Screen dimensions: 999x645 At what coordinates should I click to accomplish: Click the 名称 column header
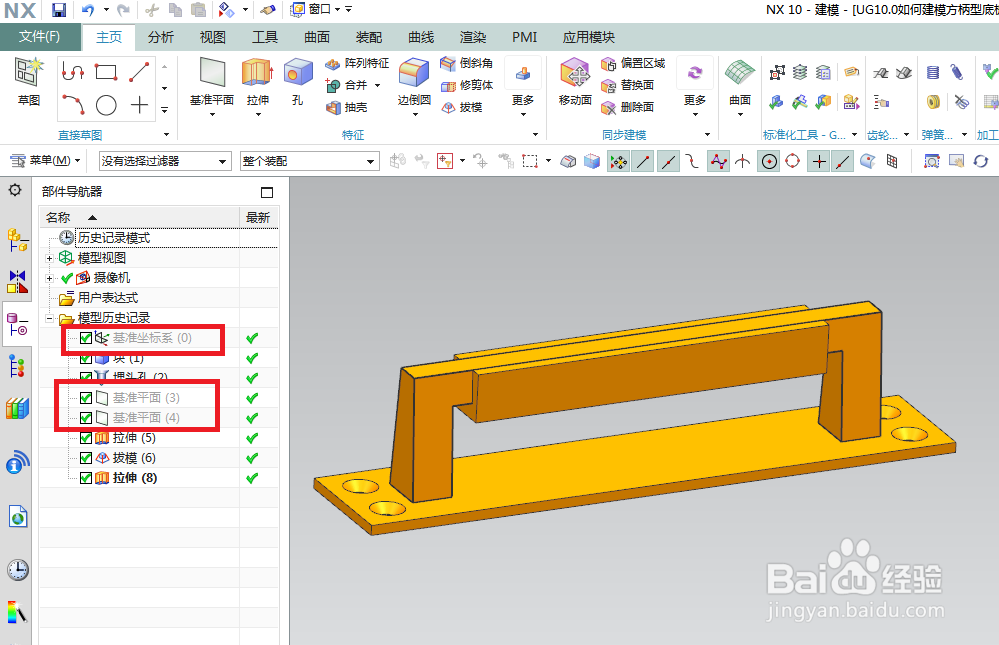(140, 217)
